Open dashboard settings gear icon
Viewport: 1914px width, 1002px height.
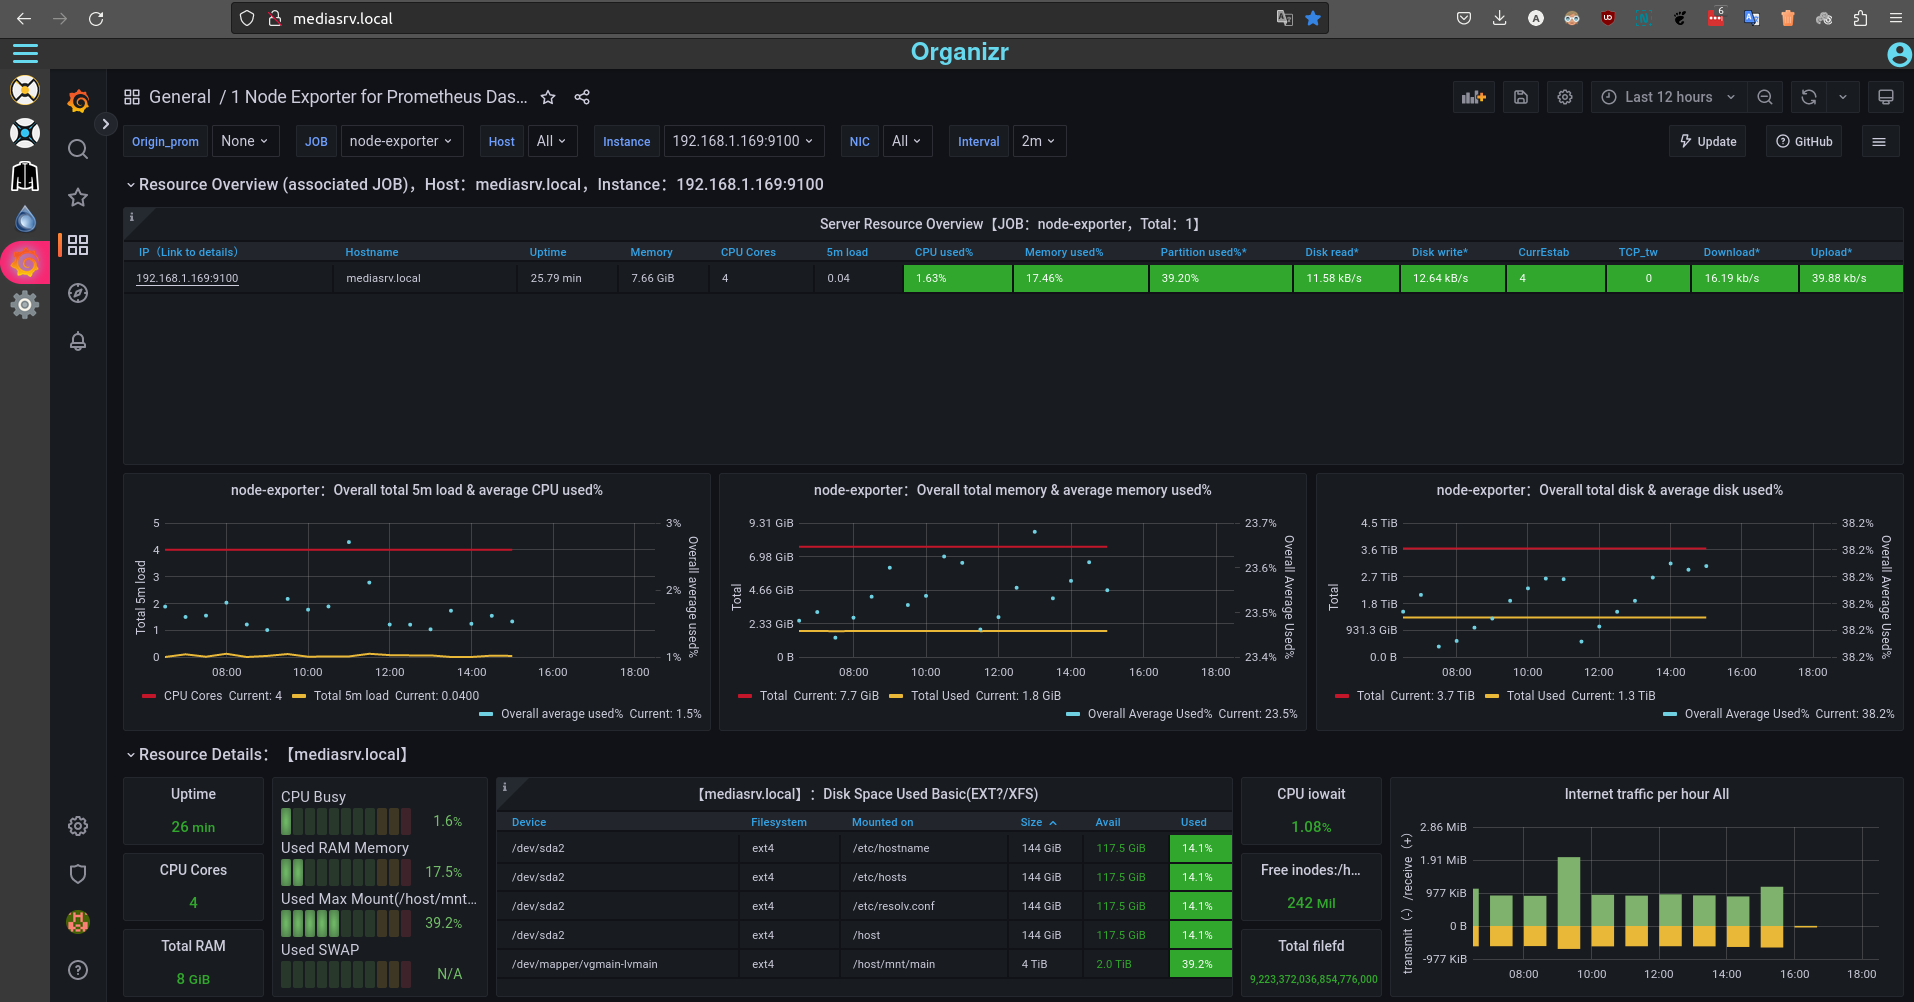pyautogui.click(x=1565, y=97)
